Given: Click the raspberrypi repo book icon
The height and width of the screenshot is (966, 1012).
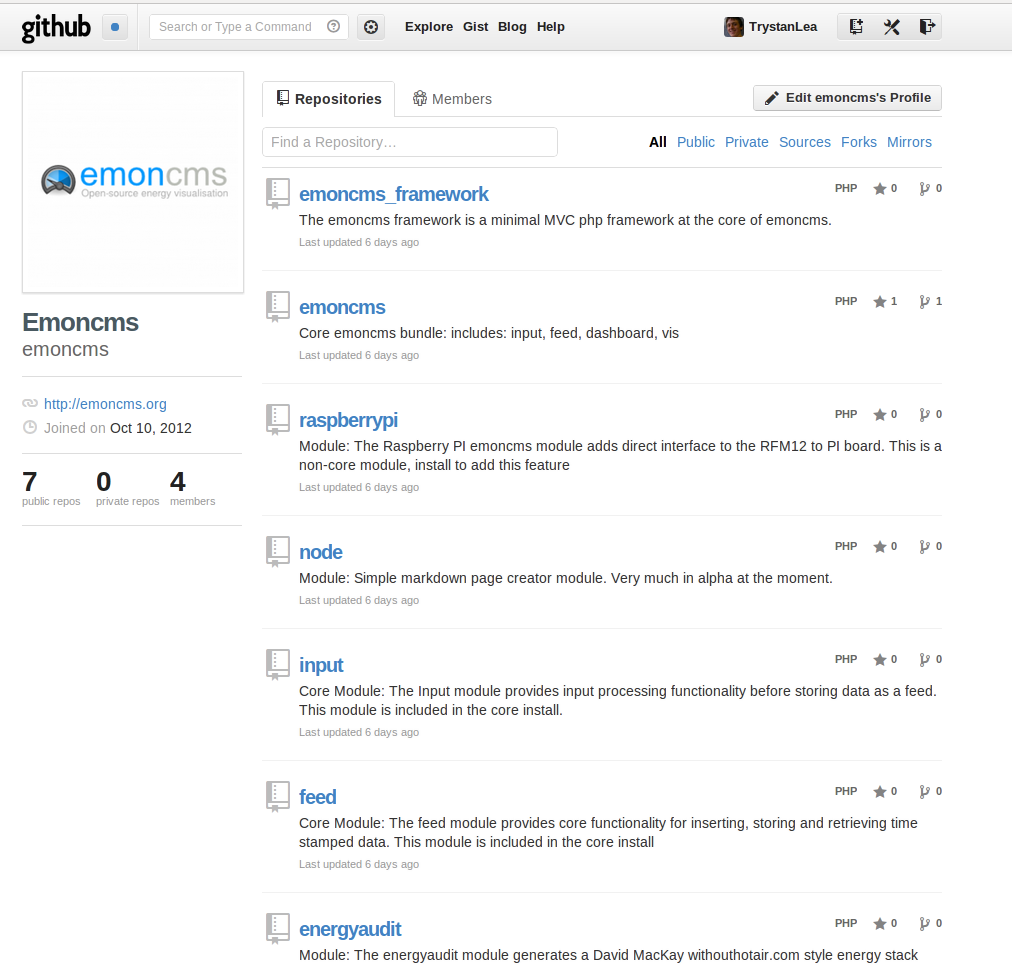Looking at the screenshot, I should 278,419.
